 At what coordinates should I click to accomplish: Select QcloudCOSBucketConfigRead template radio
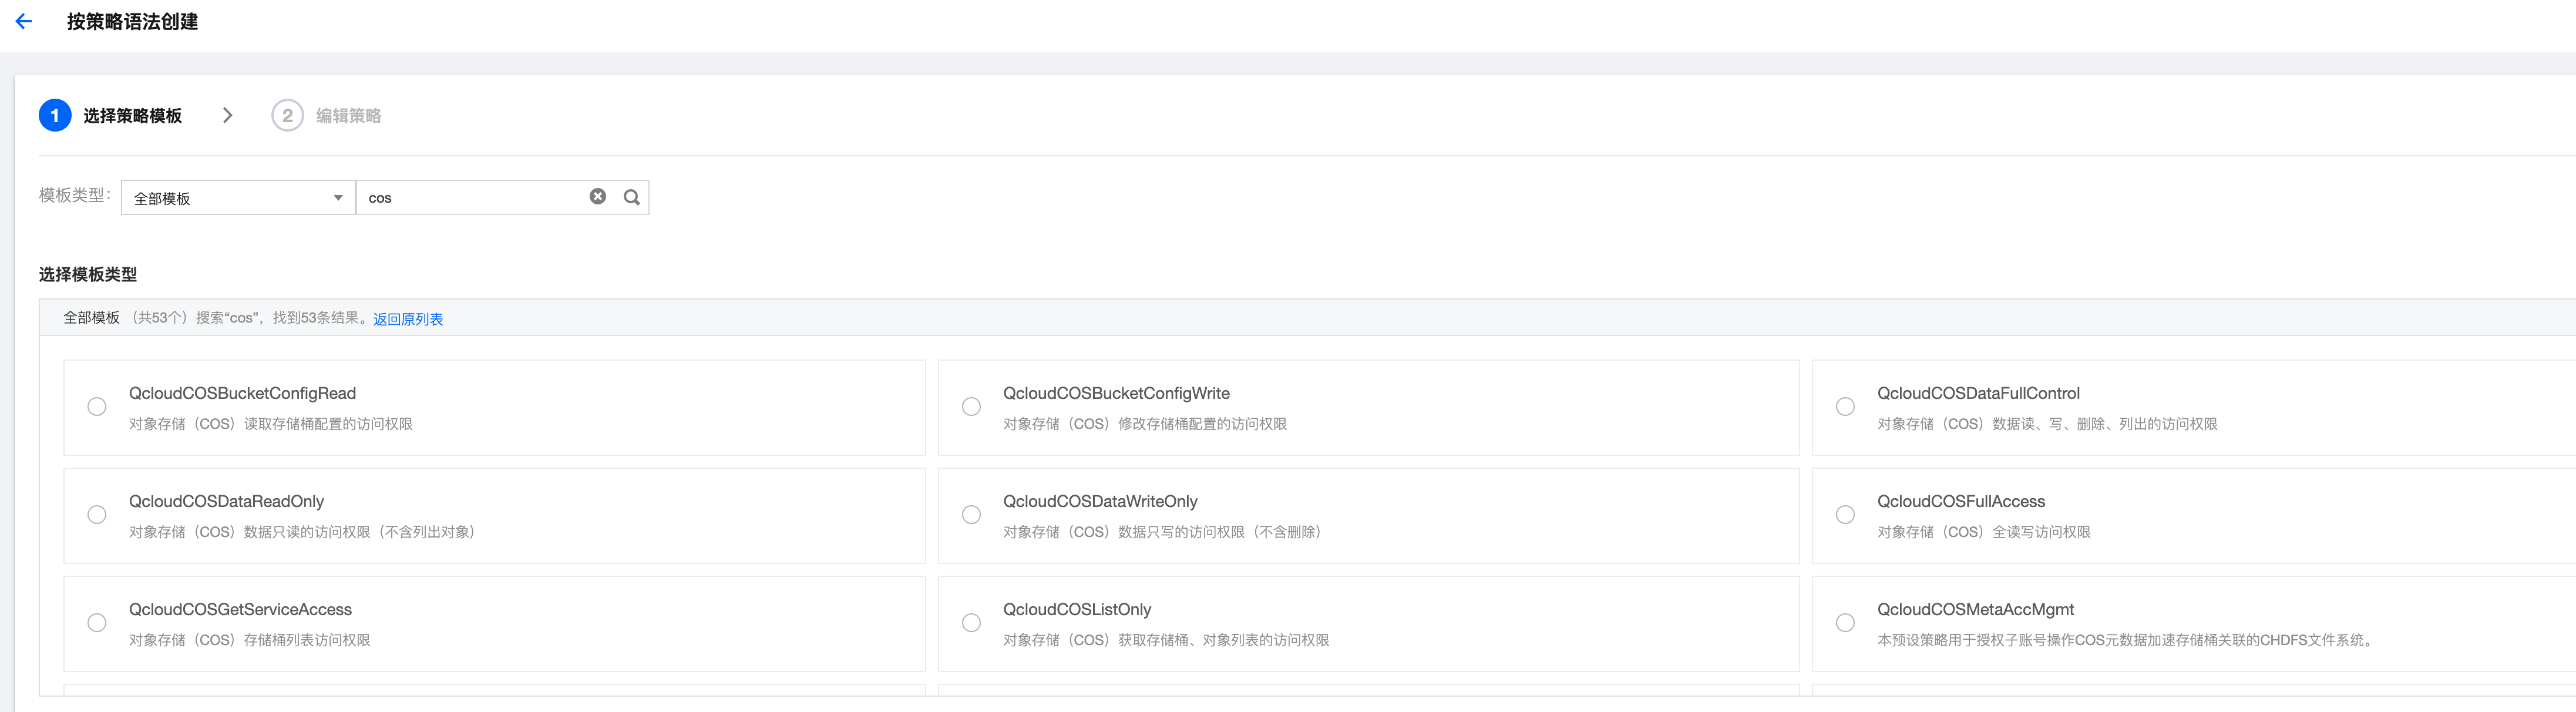pyautogui.click(x=97, y=407)
